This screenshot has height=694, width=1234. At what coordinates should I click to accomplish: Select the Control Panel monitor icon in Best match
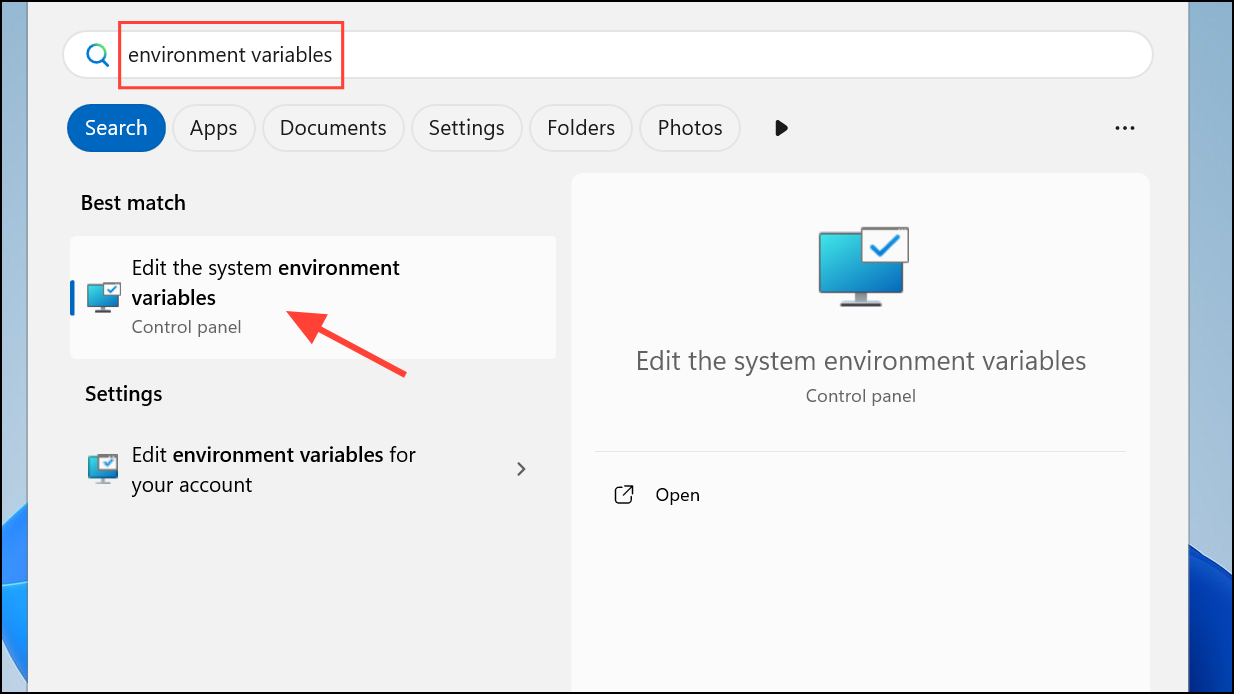tap(101, 296)
